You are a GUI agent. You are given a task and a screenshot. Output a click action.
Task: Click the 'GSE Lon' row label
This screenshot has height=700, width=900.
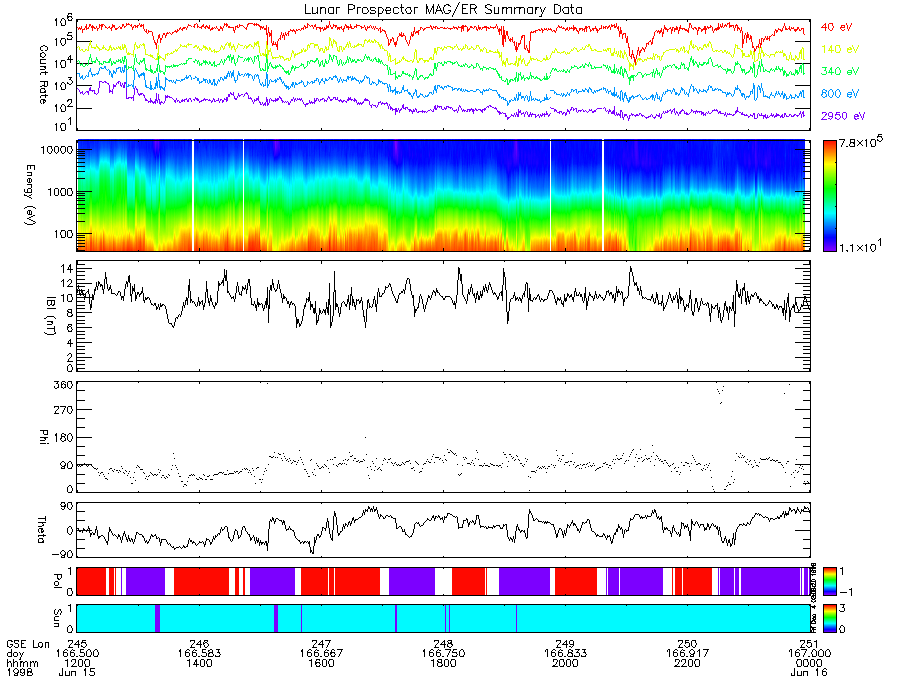click(x=28, y=644)
